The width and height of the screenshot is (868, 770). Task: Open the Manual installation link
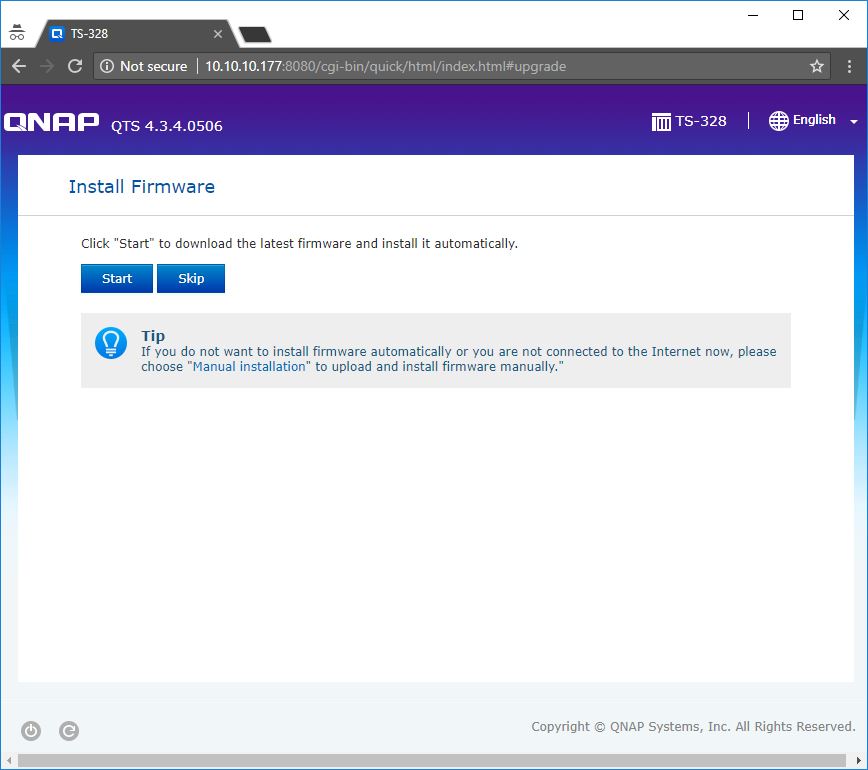point(249,366)
